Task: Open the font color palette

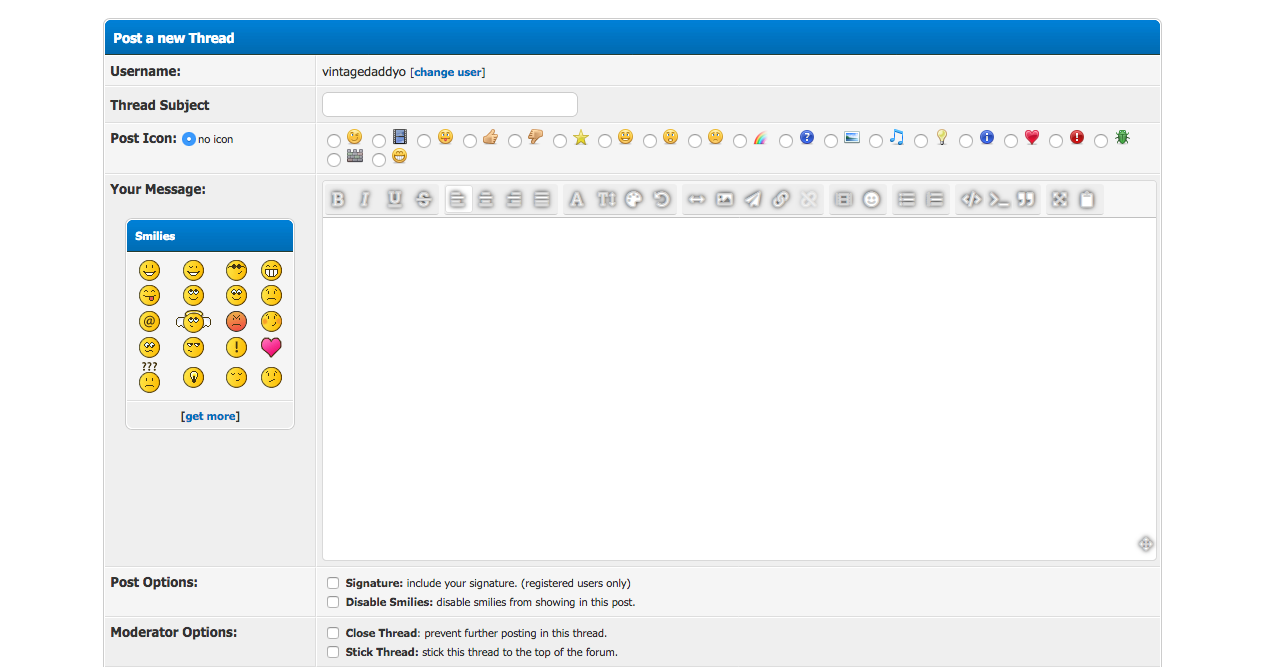Action: (633, 199)
